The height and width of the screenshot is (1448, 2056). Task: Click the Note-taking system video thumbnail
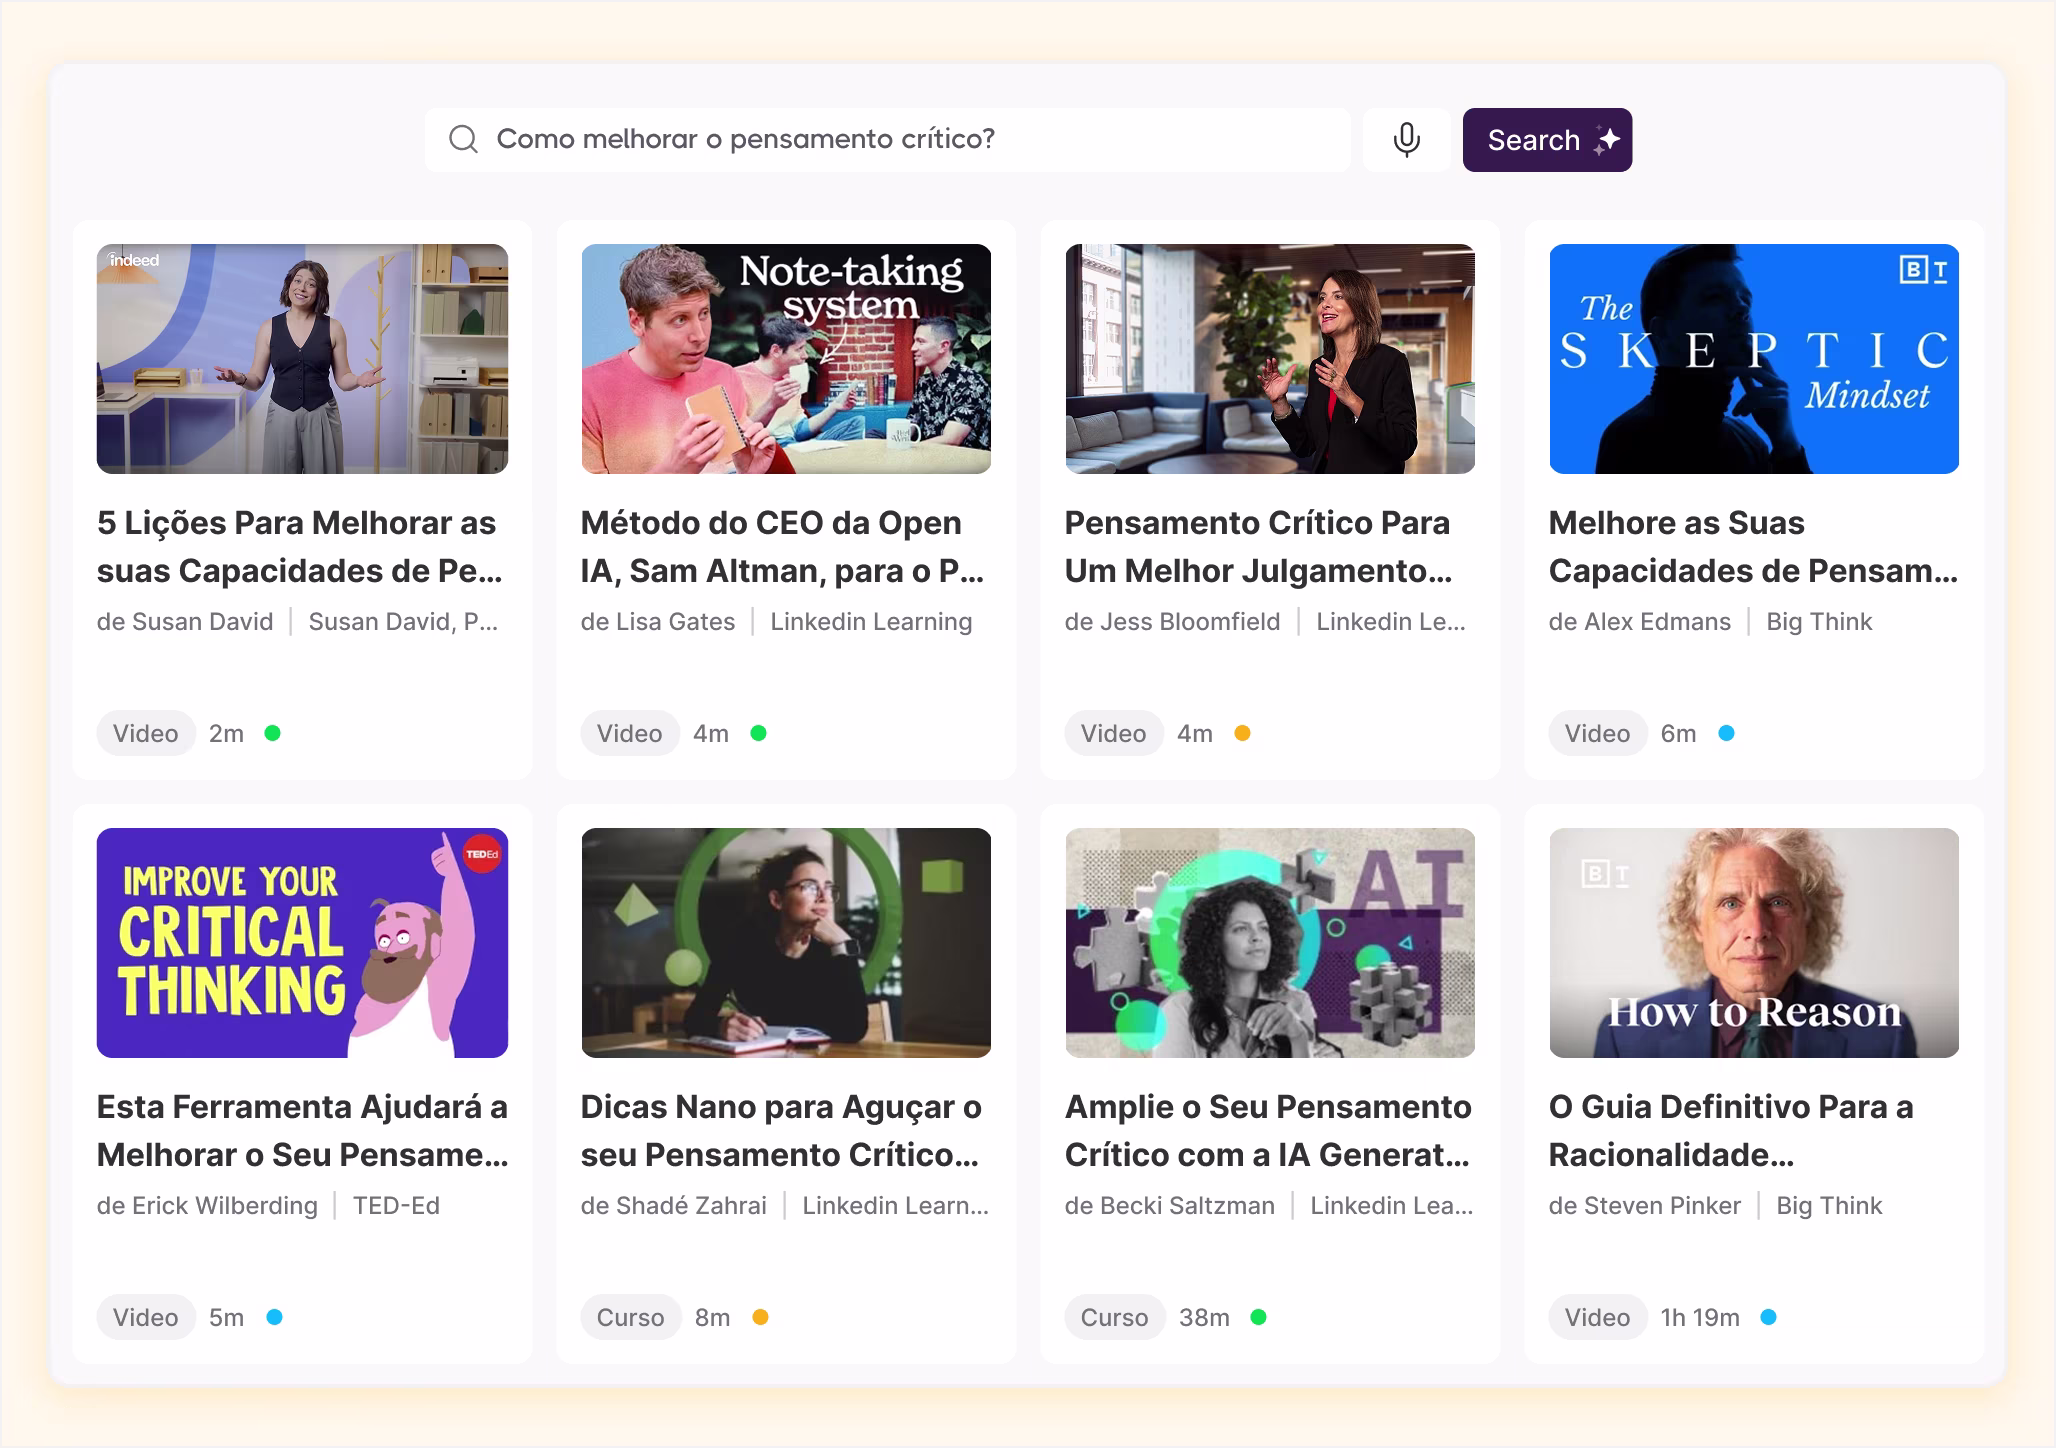point(785,360)
